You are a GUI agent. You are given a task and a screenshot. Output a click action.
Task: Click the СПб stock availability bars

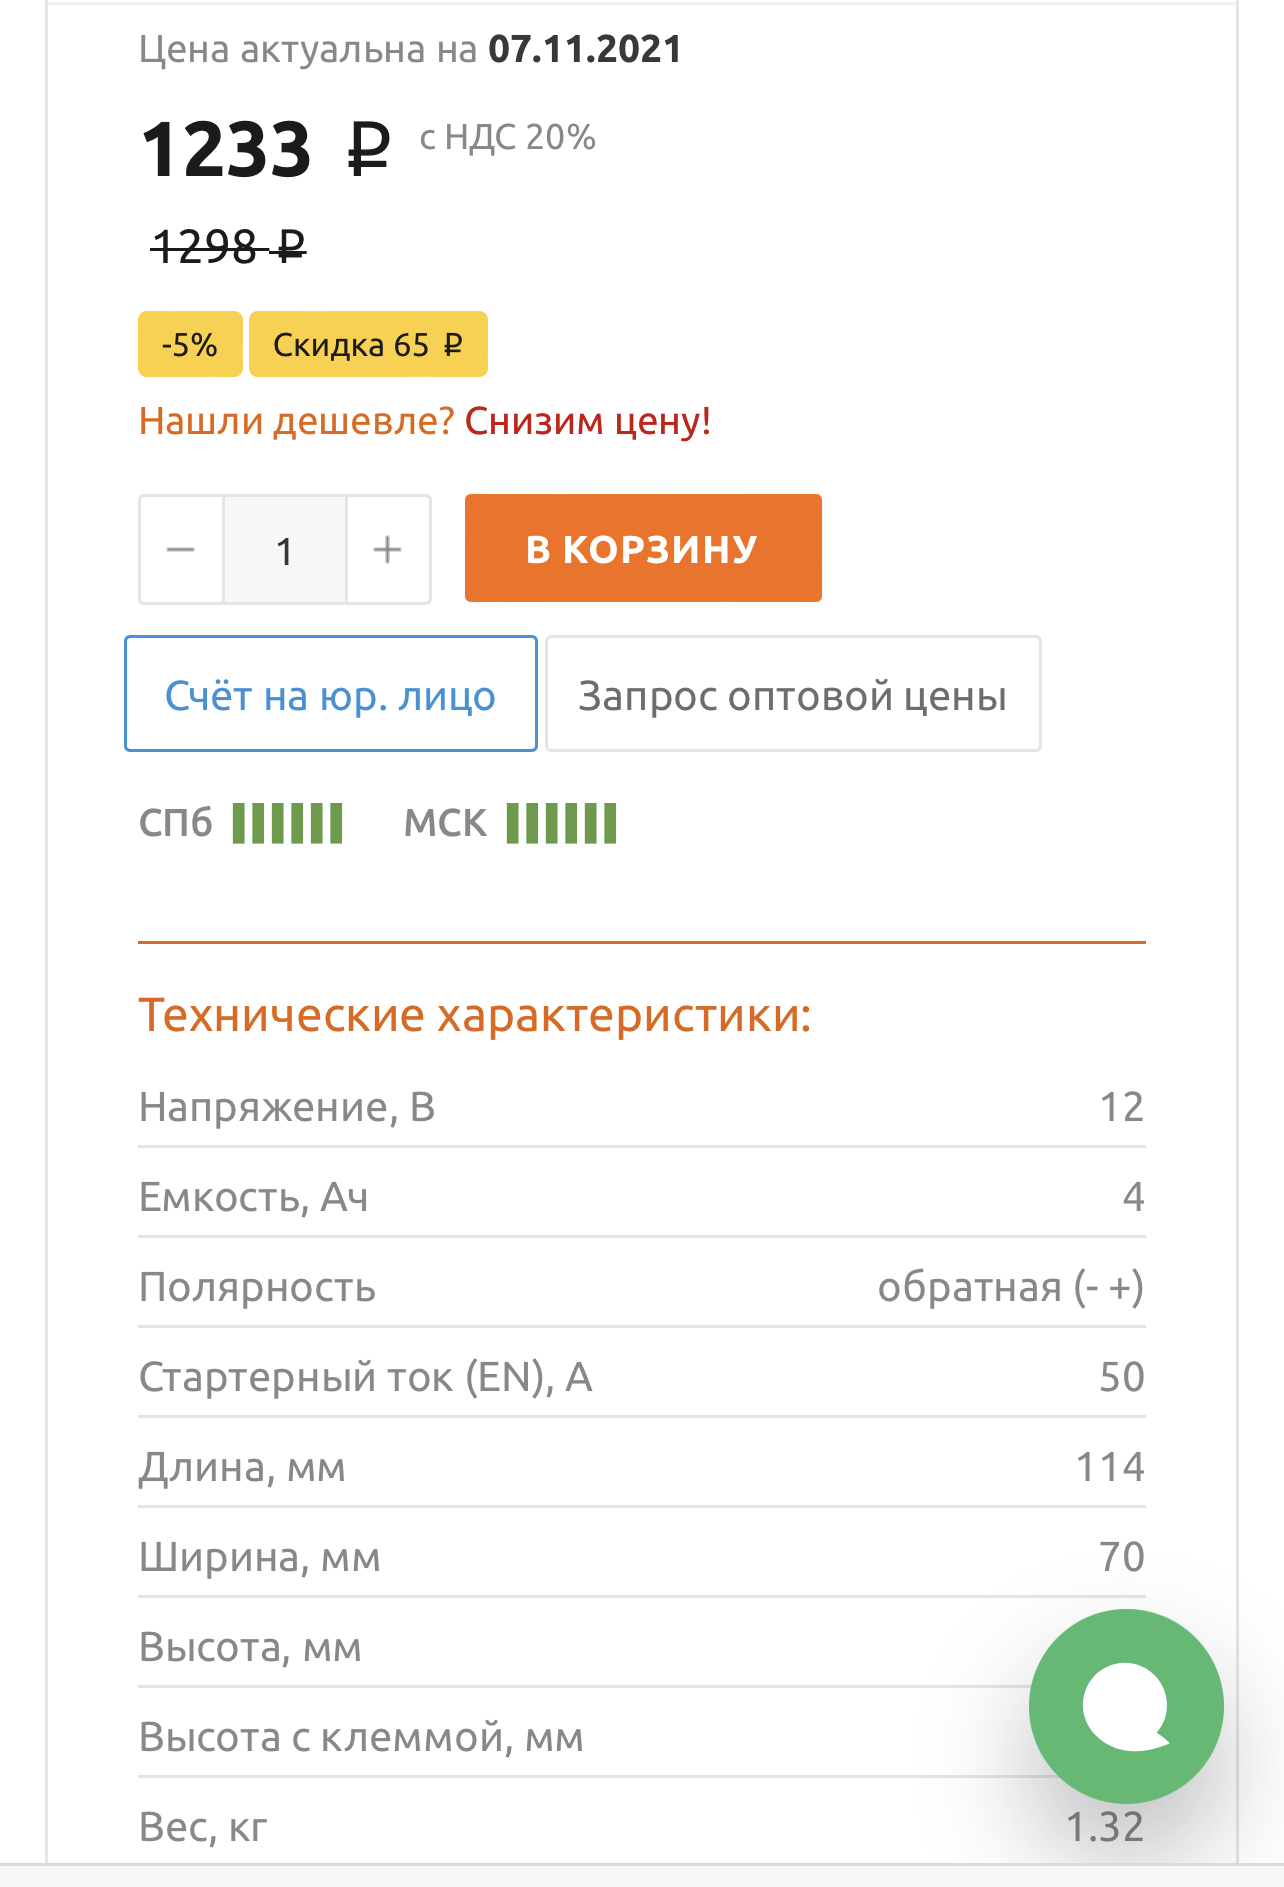(288, 823)
